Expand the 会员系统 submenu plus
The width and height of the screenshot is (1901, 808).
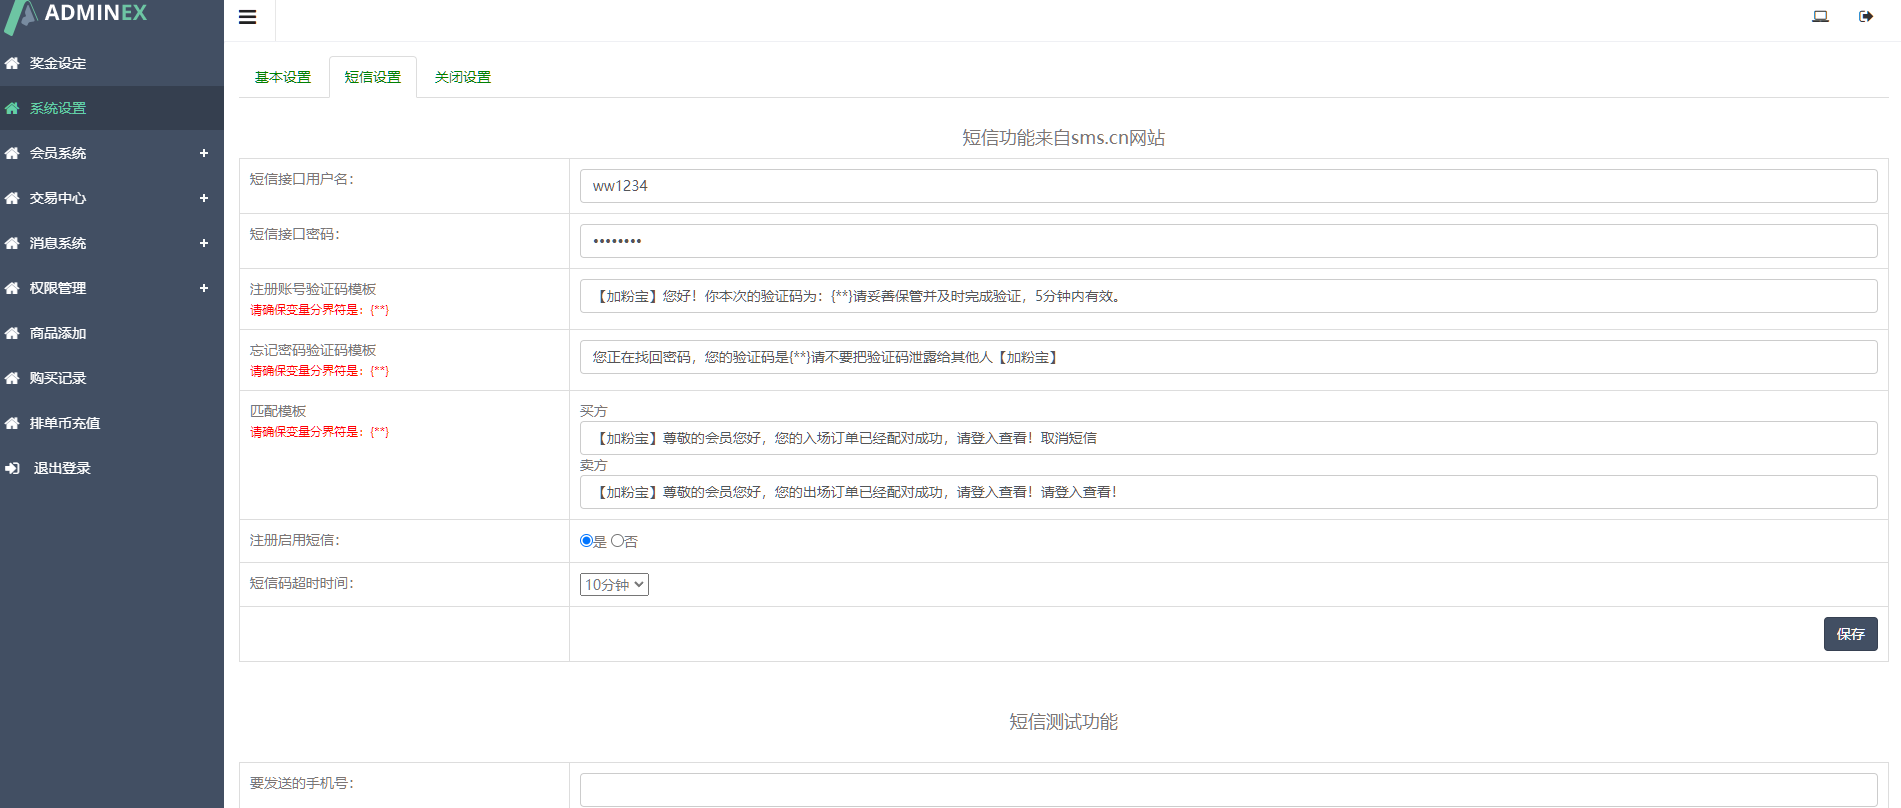(x=203, y=153)
